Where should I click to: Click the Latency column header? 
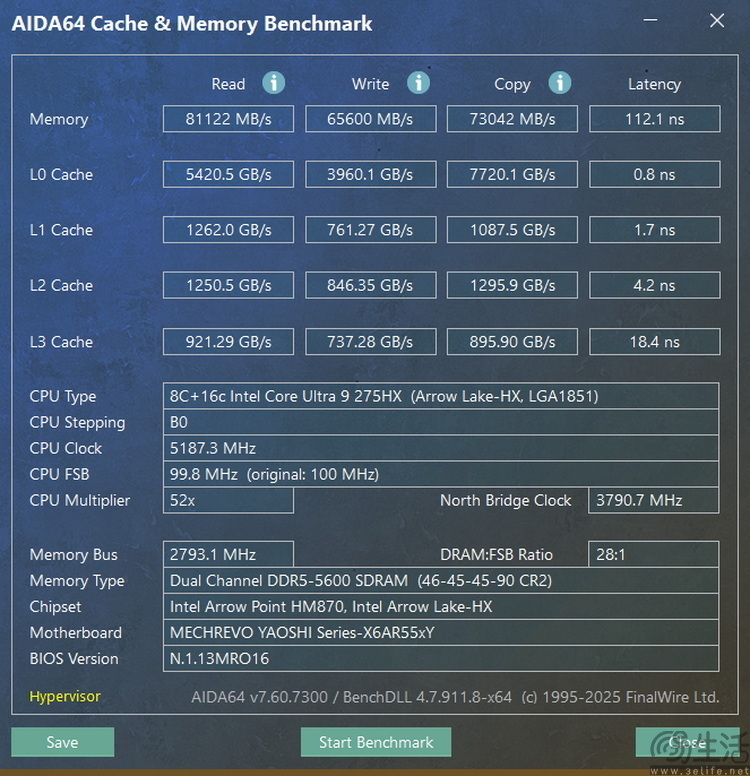[x=654, y=85]
